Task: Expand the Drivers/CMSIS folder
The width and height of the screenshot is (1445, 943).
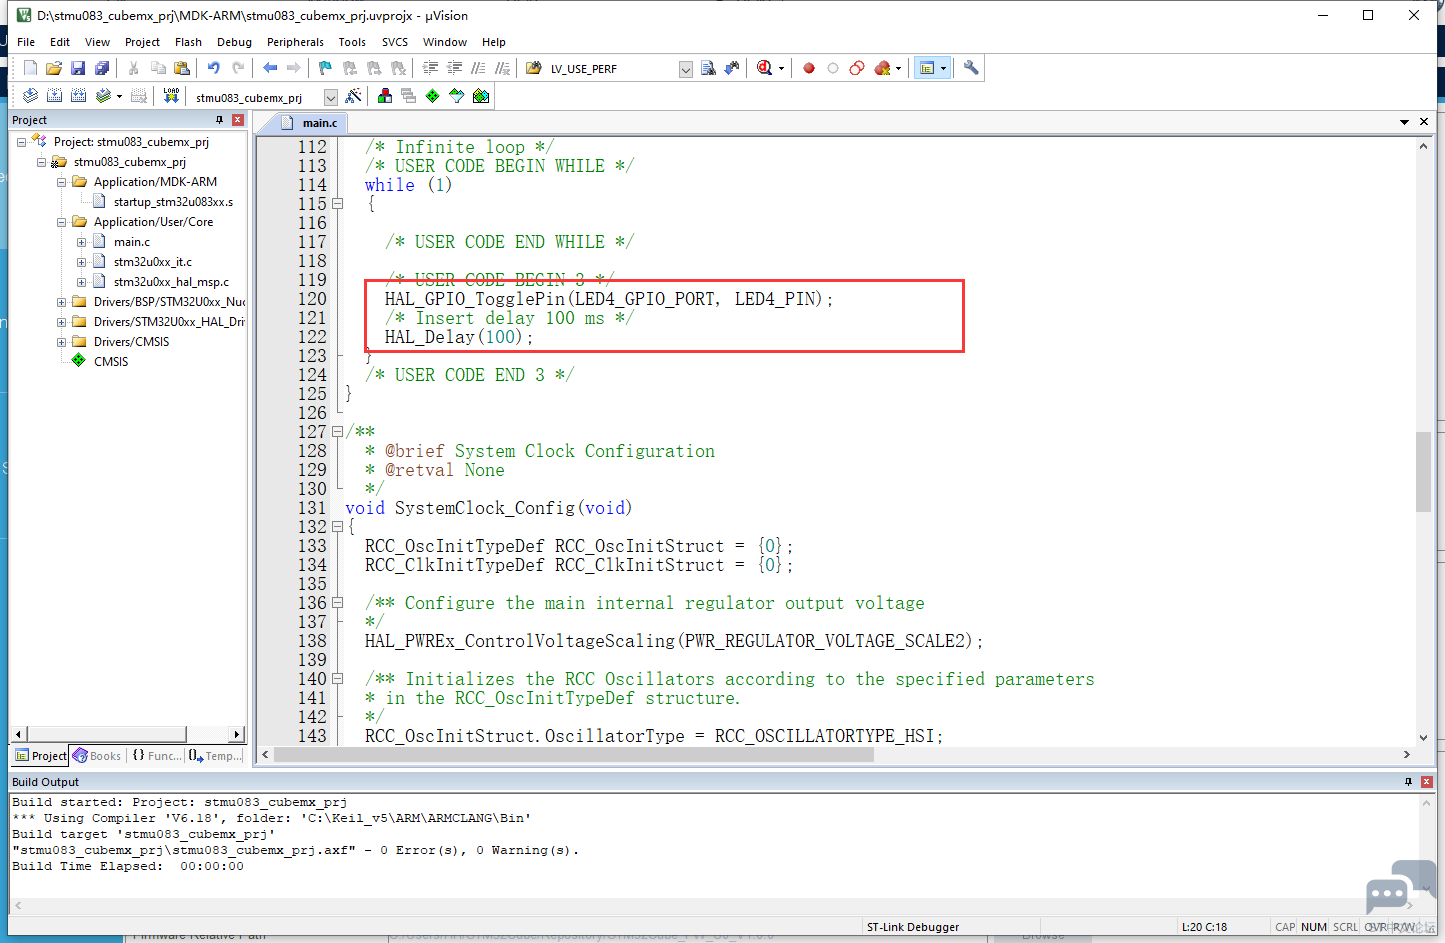Action: (x=61, y=342)
